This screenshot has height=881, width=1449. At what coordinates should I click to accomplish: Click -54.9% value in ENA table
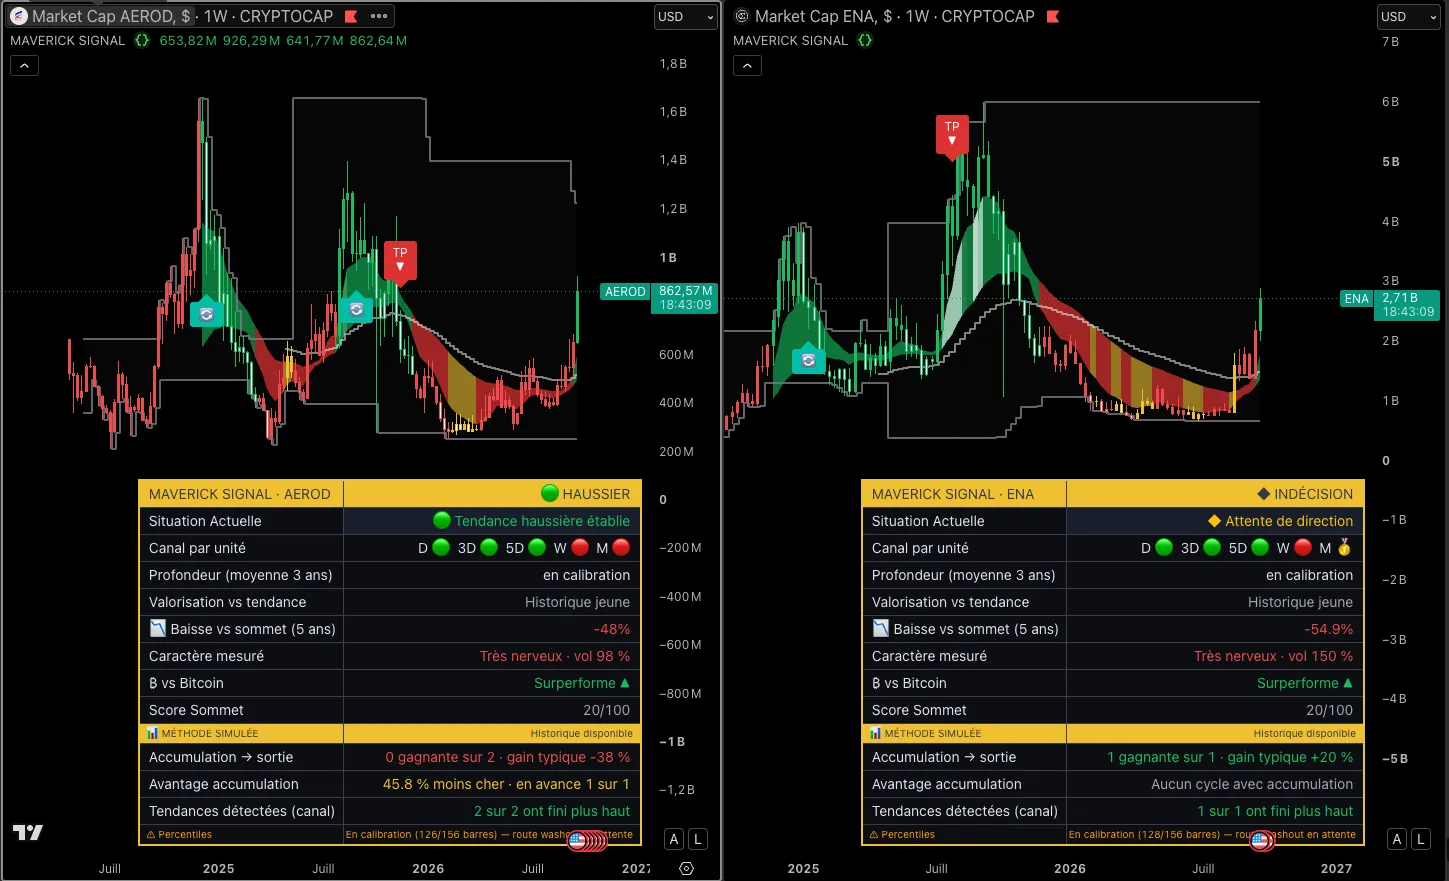click(1329, 629)
